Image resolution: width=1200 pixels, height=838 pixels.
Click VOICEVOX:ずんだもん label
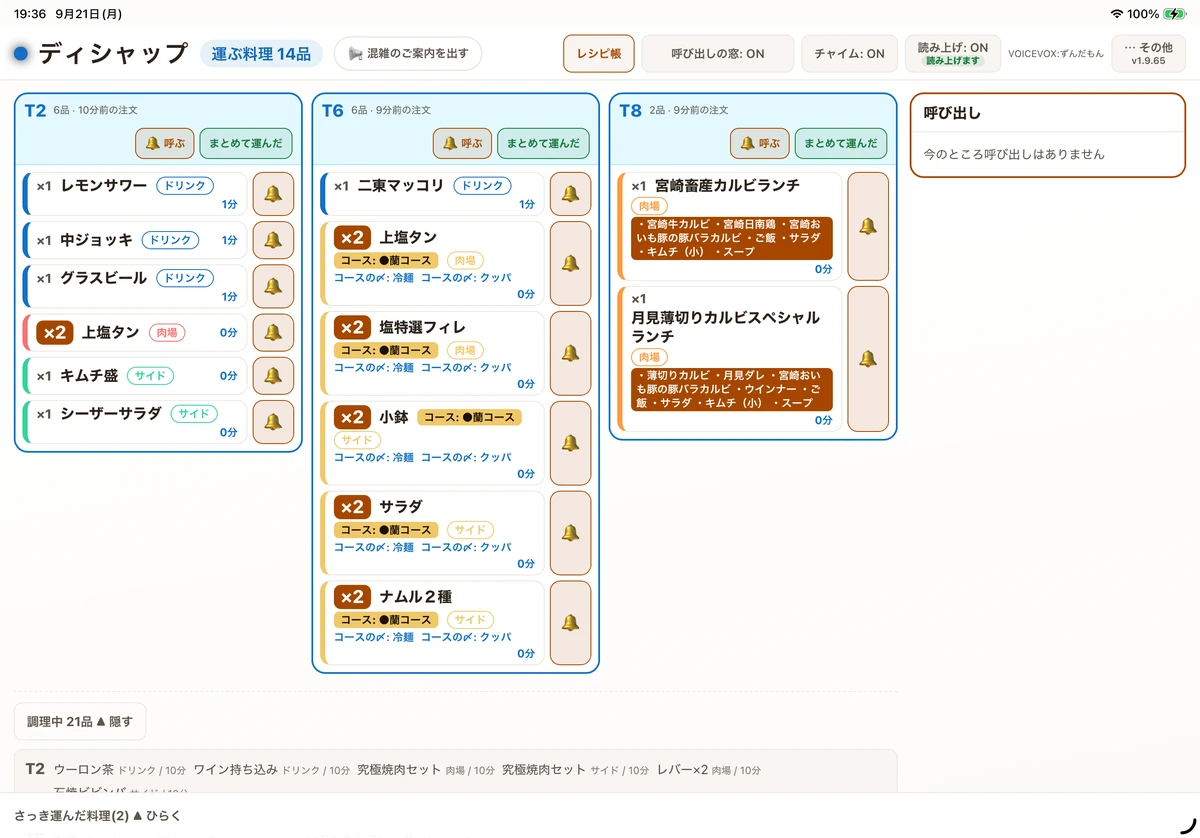[x=1056, y=54]
